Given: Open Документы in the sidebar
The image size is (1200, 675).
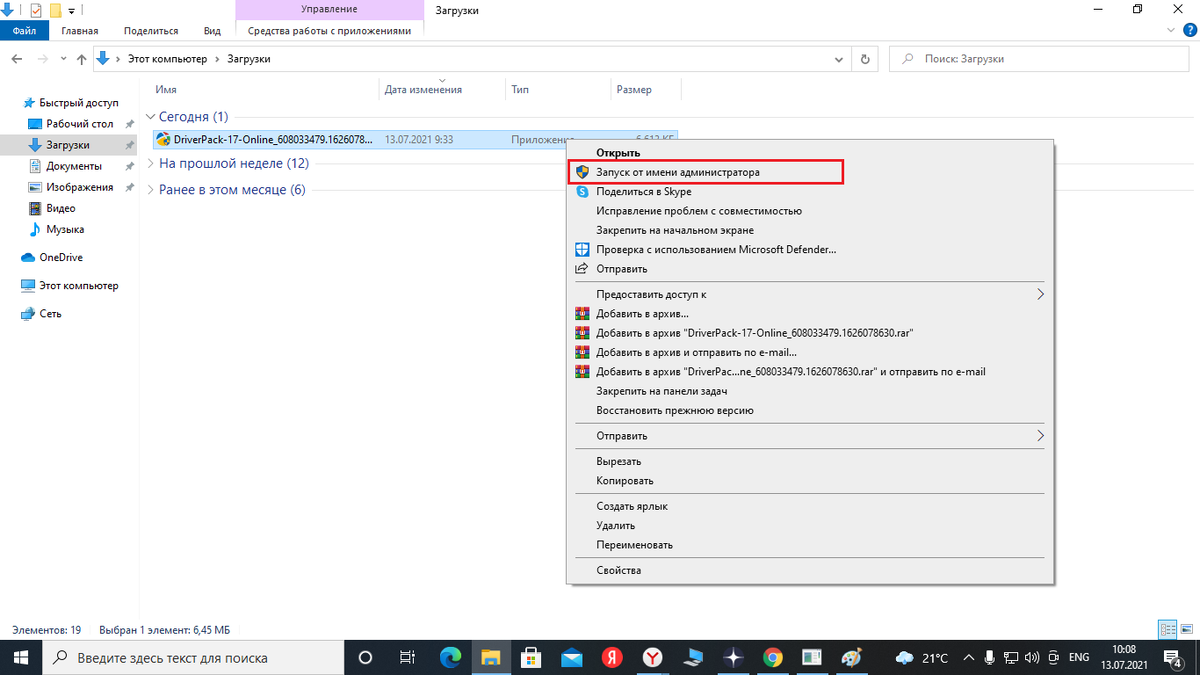Looking at the screenshot, I should (74, 166).
